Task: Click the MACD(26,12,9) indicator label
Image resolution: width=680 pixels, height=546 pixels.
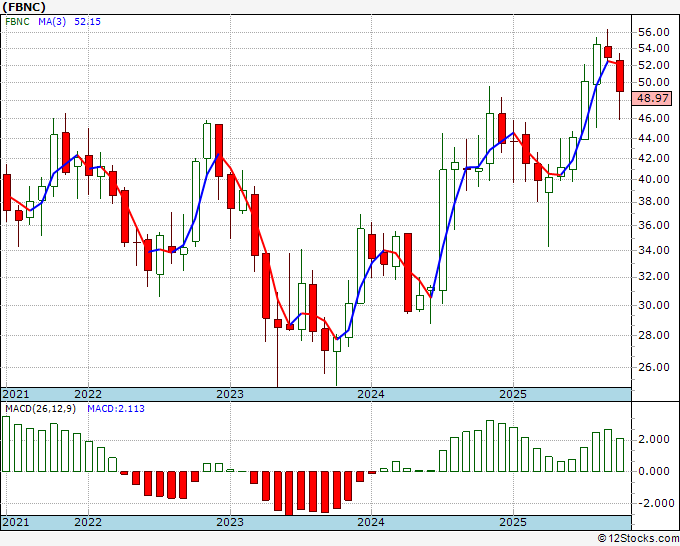Action: point(40,409)
